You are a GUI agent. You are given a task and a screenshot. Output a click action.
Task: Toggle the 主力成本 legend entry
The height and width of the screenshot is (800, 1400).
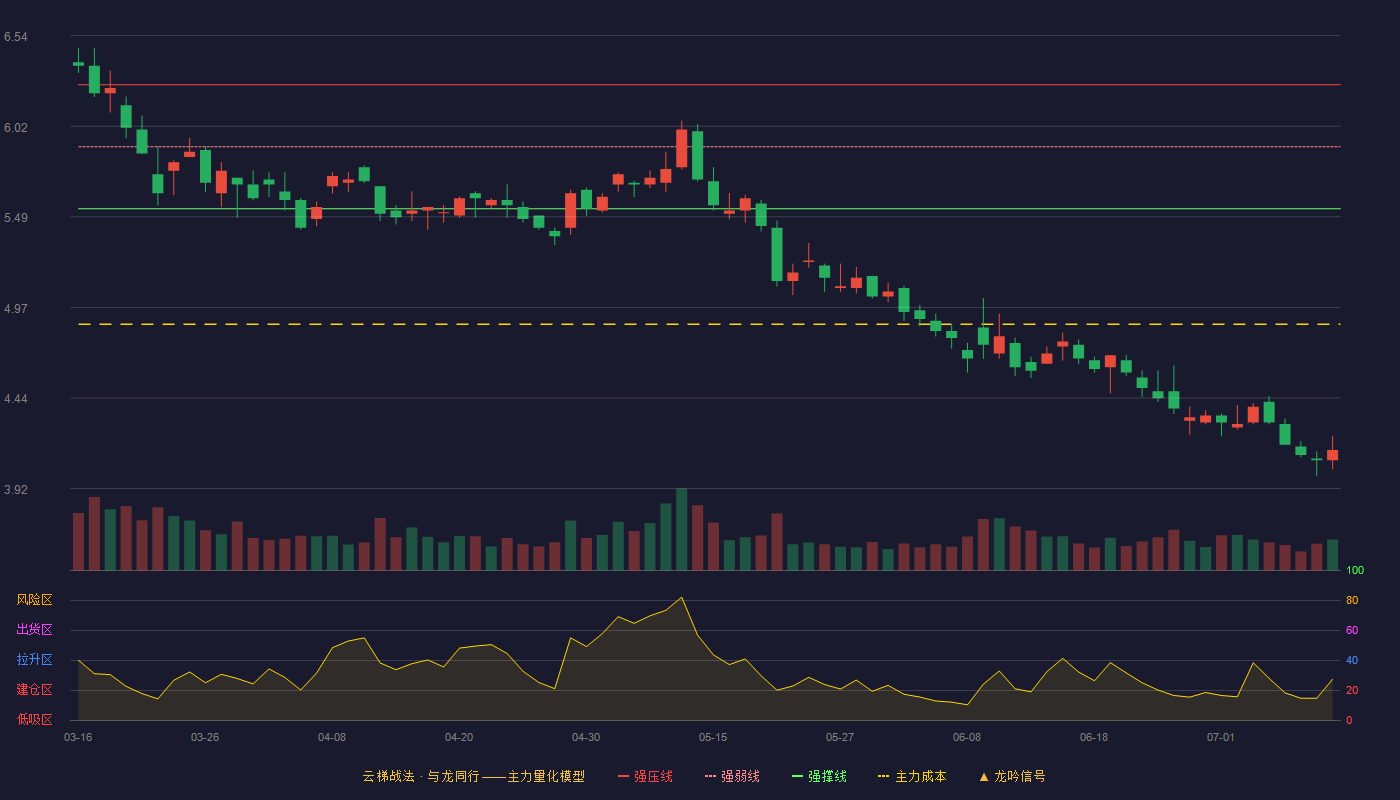coord(911,776)
